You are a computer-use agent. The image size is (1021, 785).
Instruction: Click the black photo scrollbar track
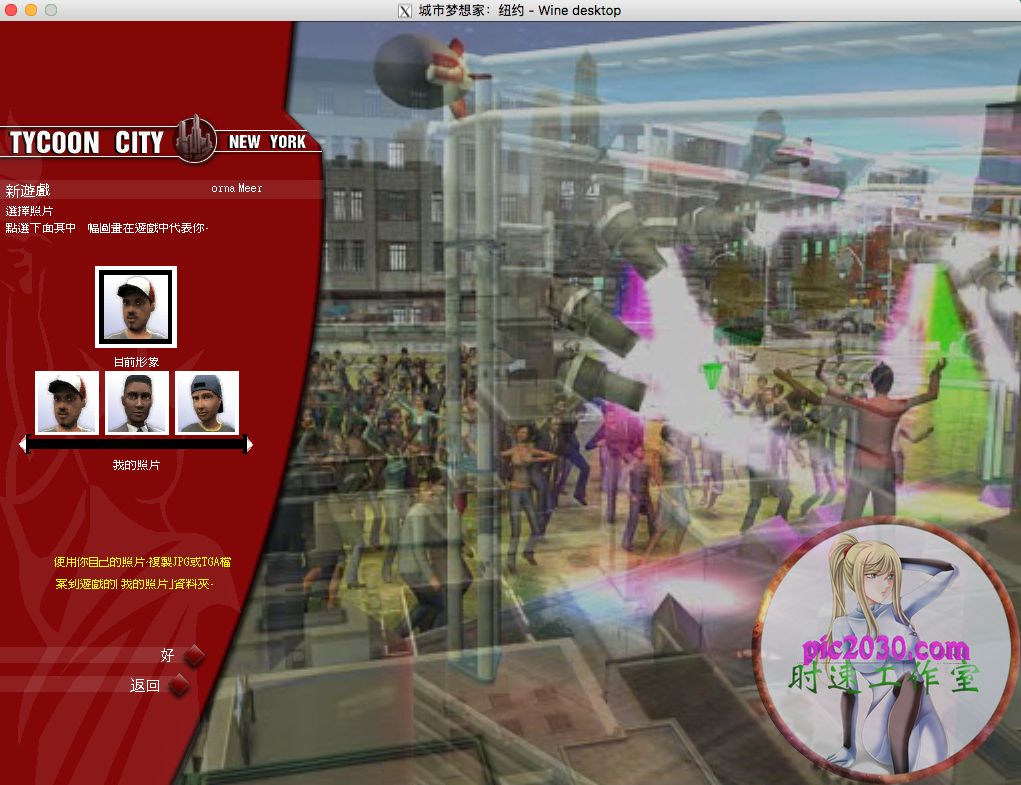point(136,445)
